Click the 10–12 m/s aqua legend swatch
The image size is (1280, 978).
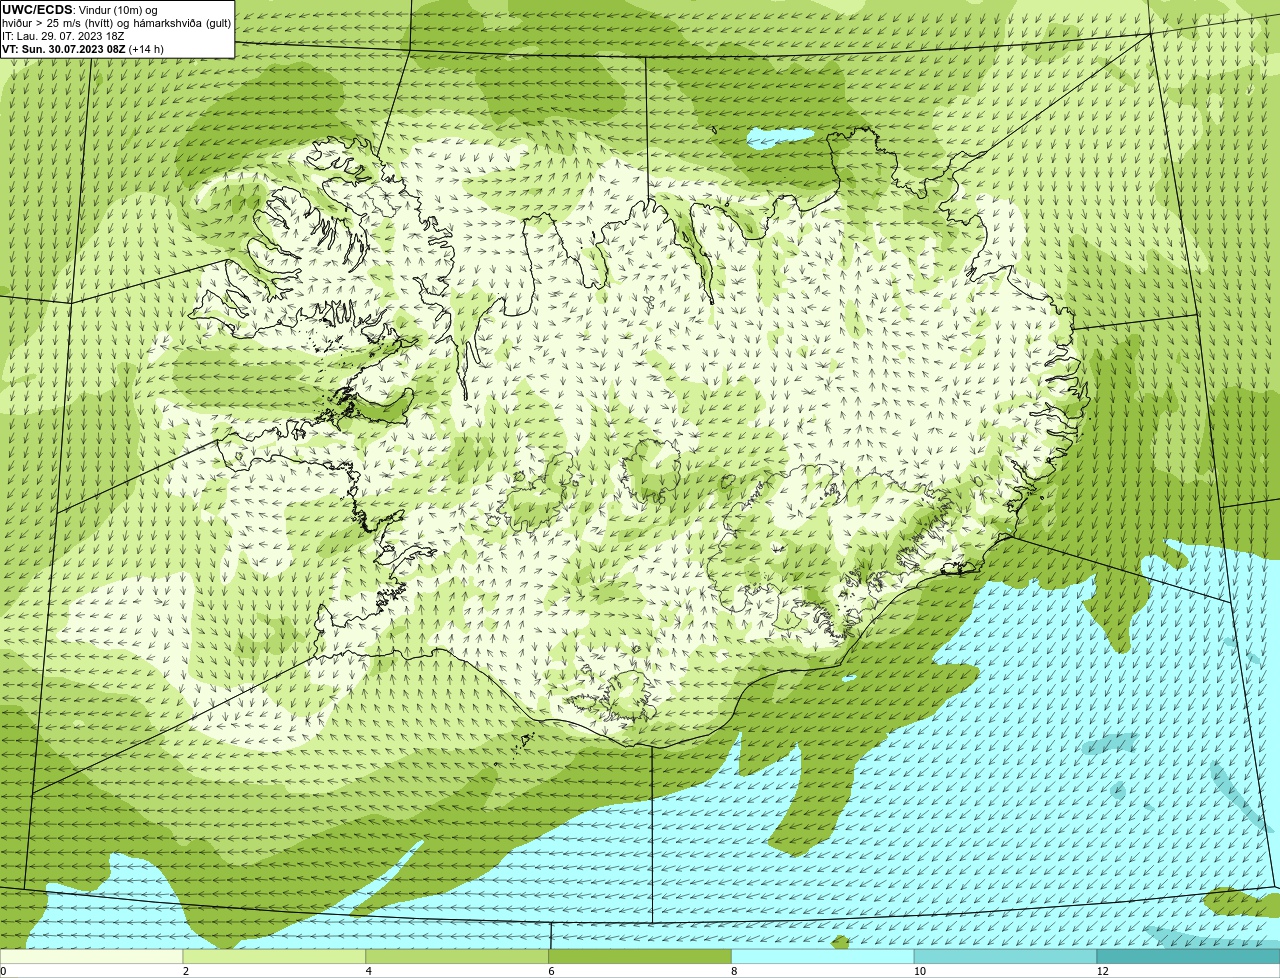pos(1006,957)
